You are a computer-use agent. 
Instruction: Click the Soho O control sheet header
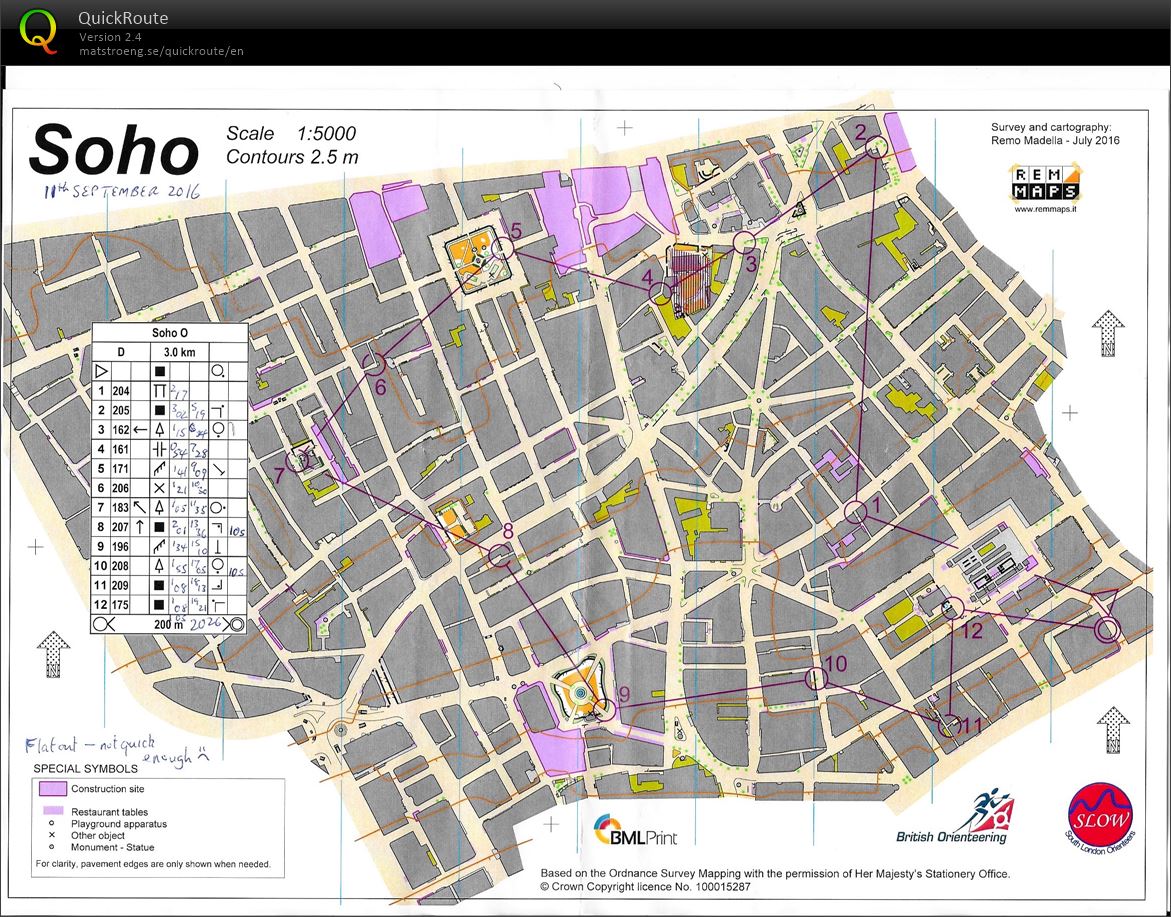[x=170, y=333]
